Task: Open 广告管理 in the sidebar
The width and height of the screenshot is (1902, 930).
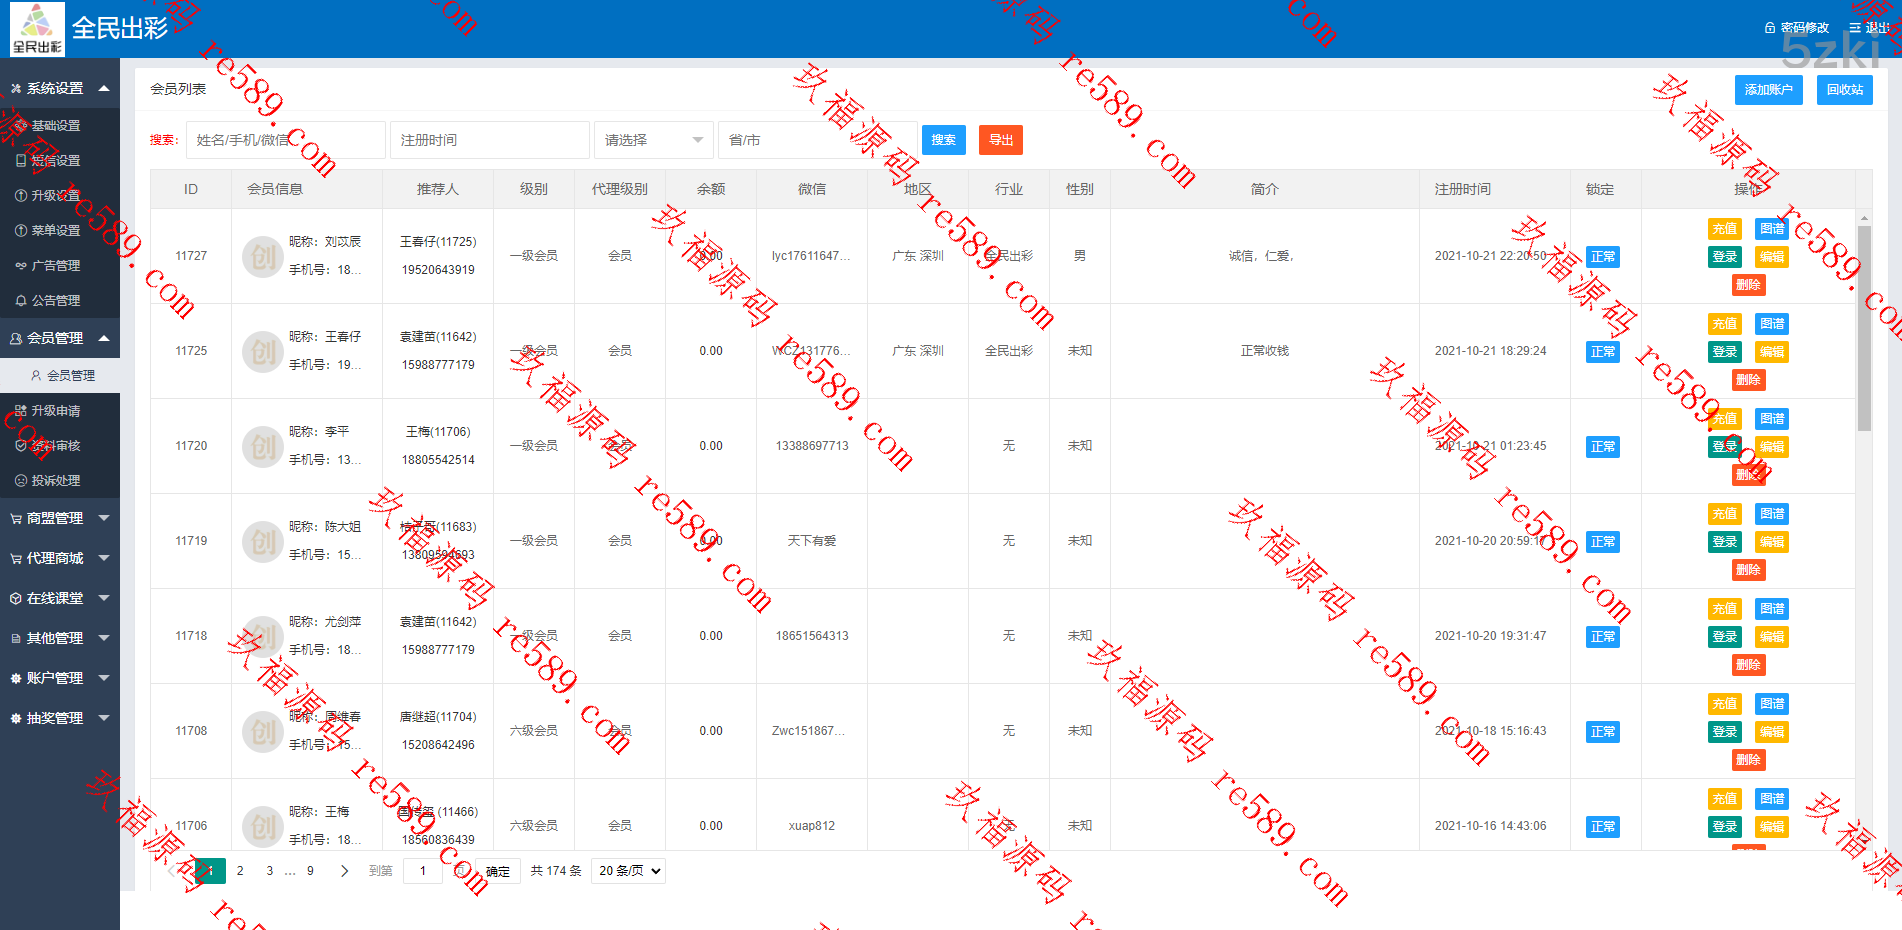Action: 55,266
